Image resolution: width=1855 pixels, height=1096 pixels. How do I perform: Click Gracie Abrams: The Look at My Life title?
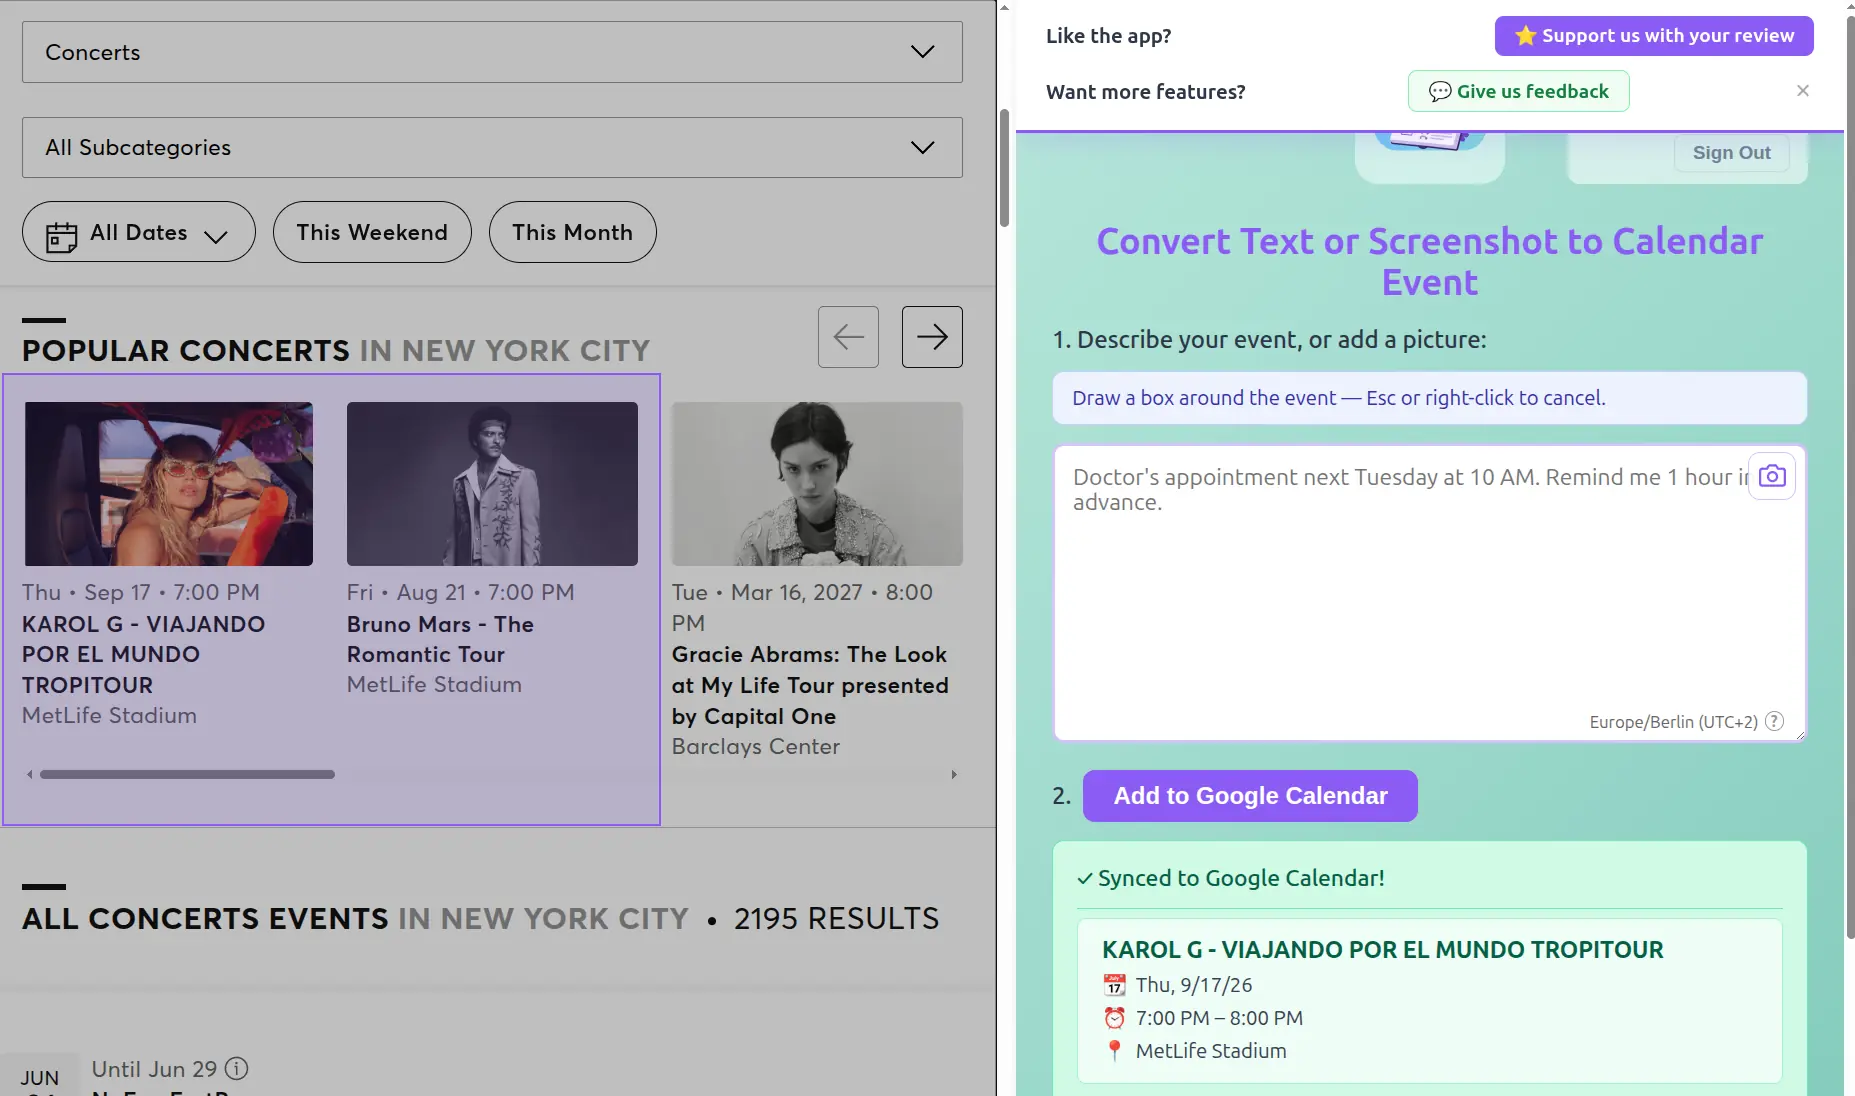[810, 685]
